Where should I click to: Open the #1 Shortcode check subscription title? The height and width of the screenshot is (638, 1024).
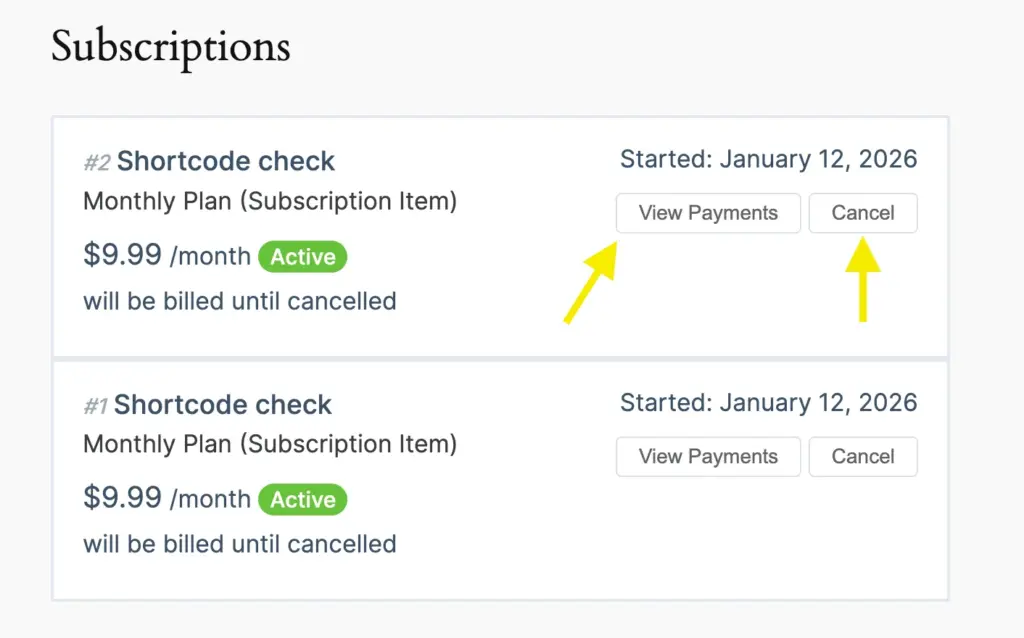[222, 405]
